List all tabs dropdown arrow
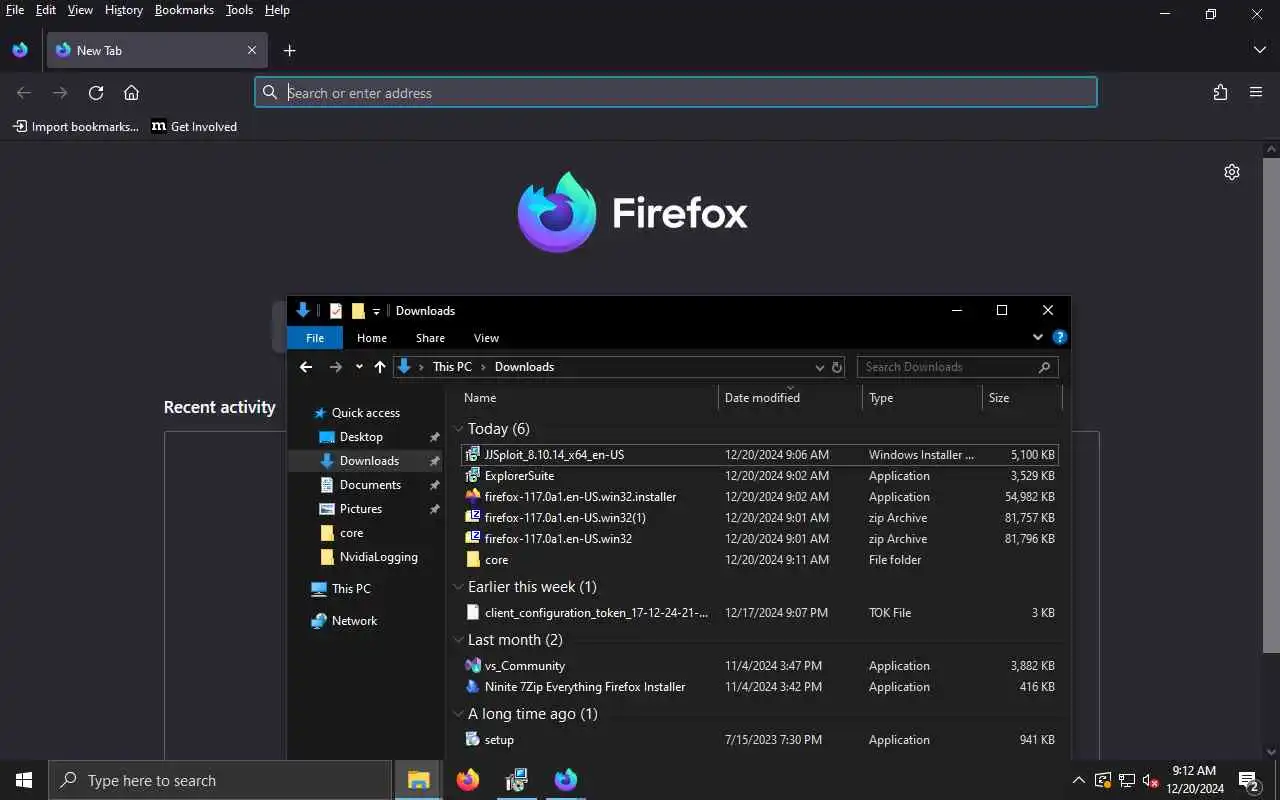Image resolution: width=1280 pixels, height=800 pixels. pos(1259,50)
